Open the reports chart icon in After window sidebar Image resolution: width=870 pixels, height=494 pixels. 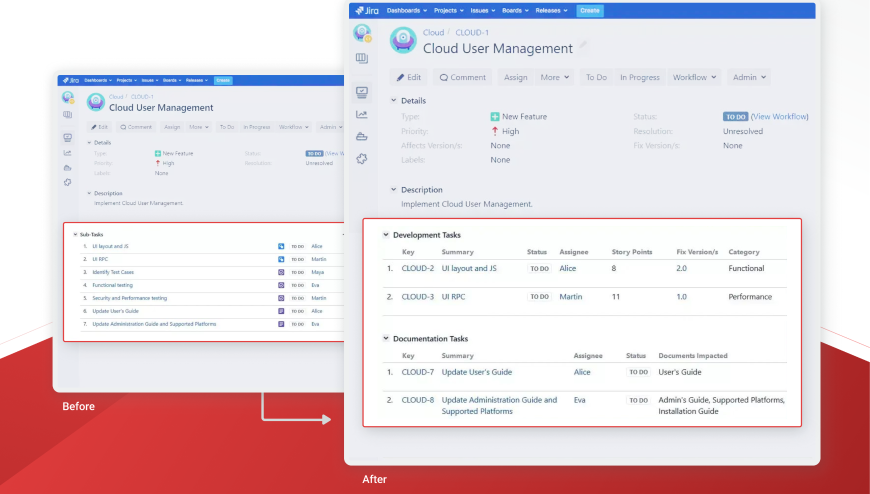tap(361, 114)
